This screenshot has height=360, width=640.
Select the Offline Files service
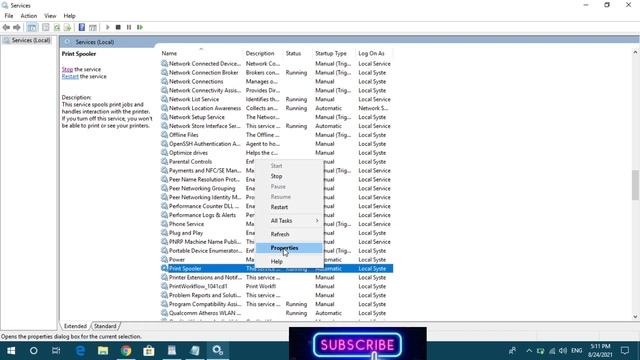[x=276, y=135]
